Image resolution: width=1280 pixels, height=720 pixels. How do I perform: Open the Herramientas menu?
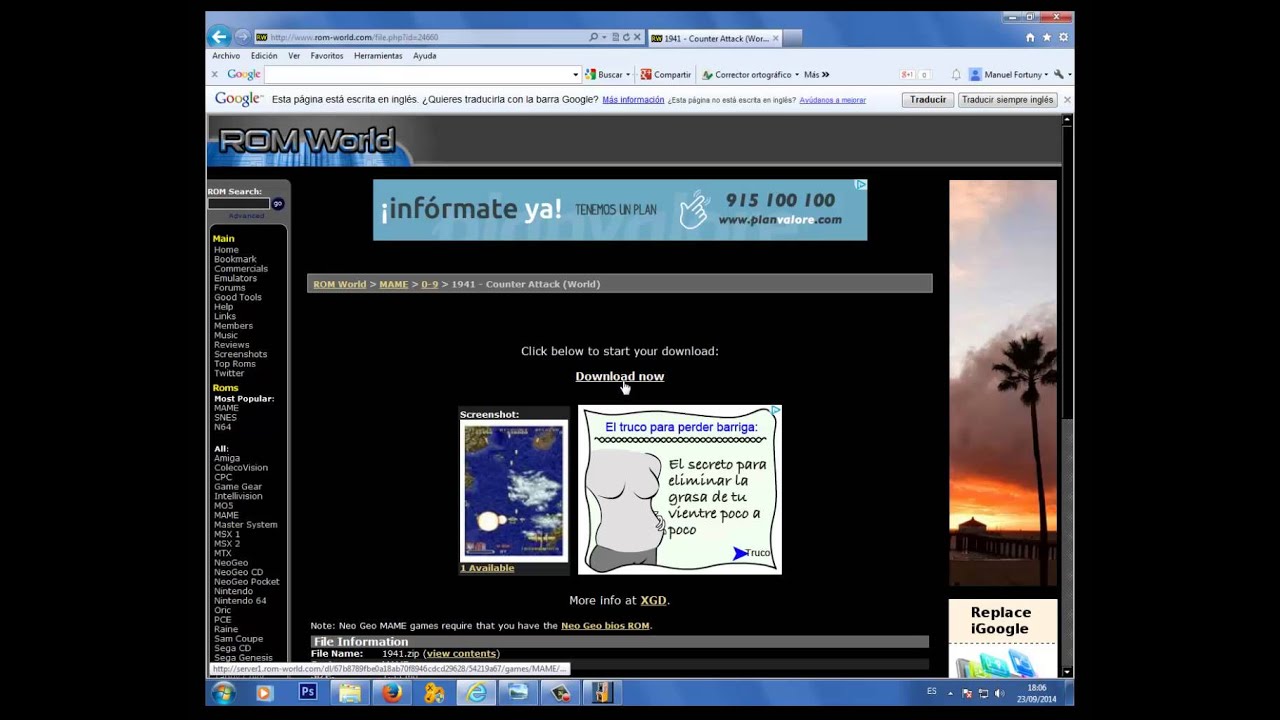(378, 56)
